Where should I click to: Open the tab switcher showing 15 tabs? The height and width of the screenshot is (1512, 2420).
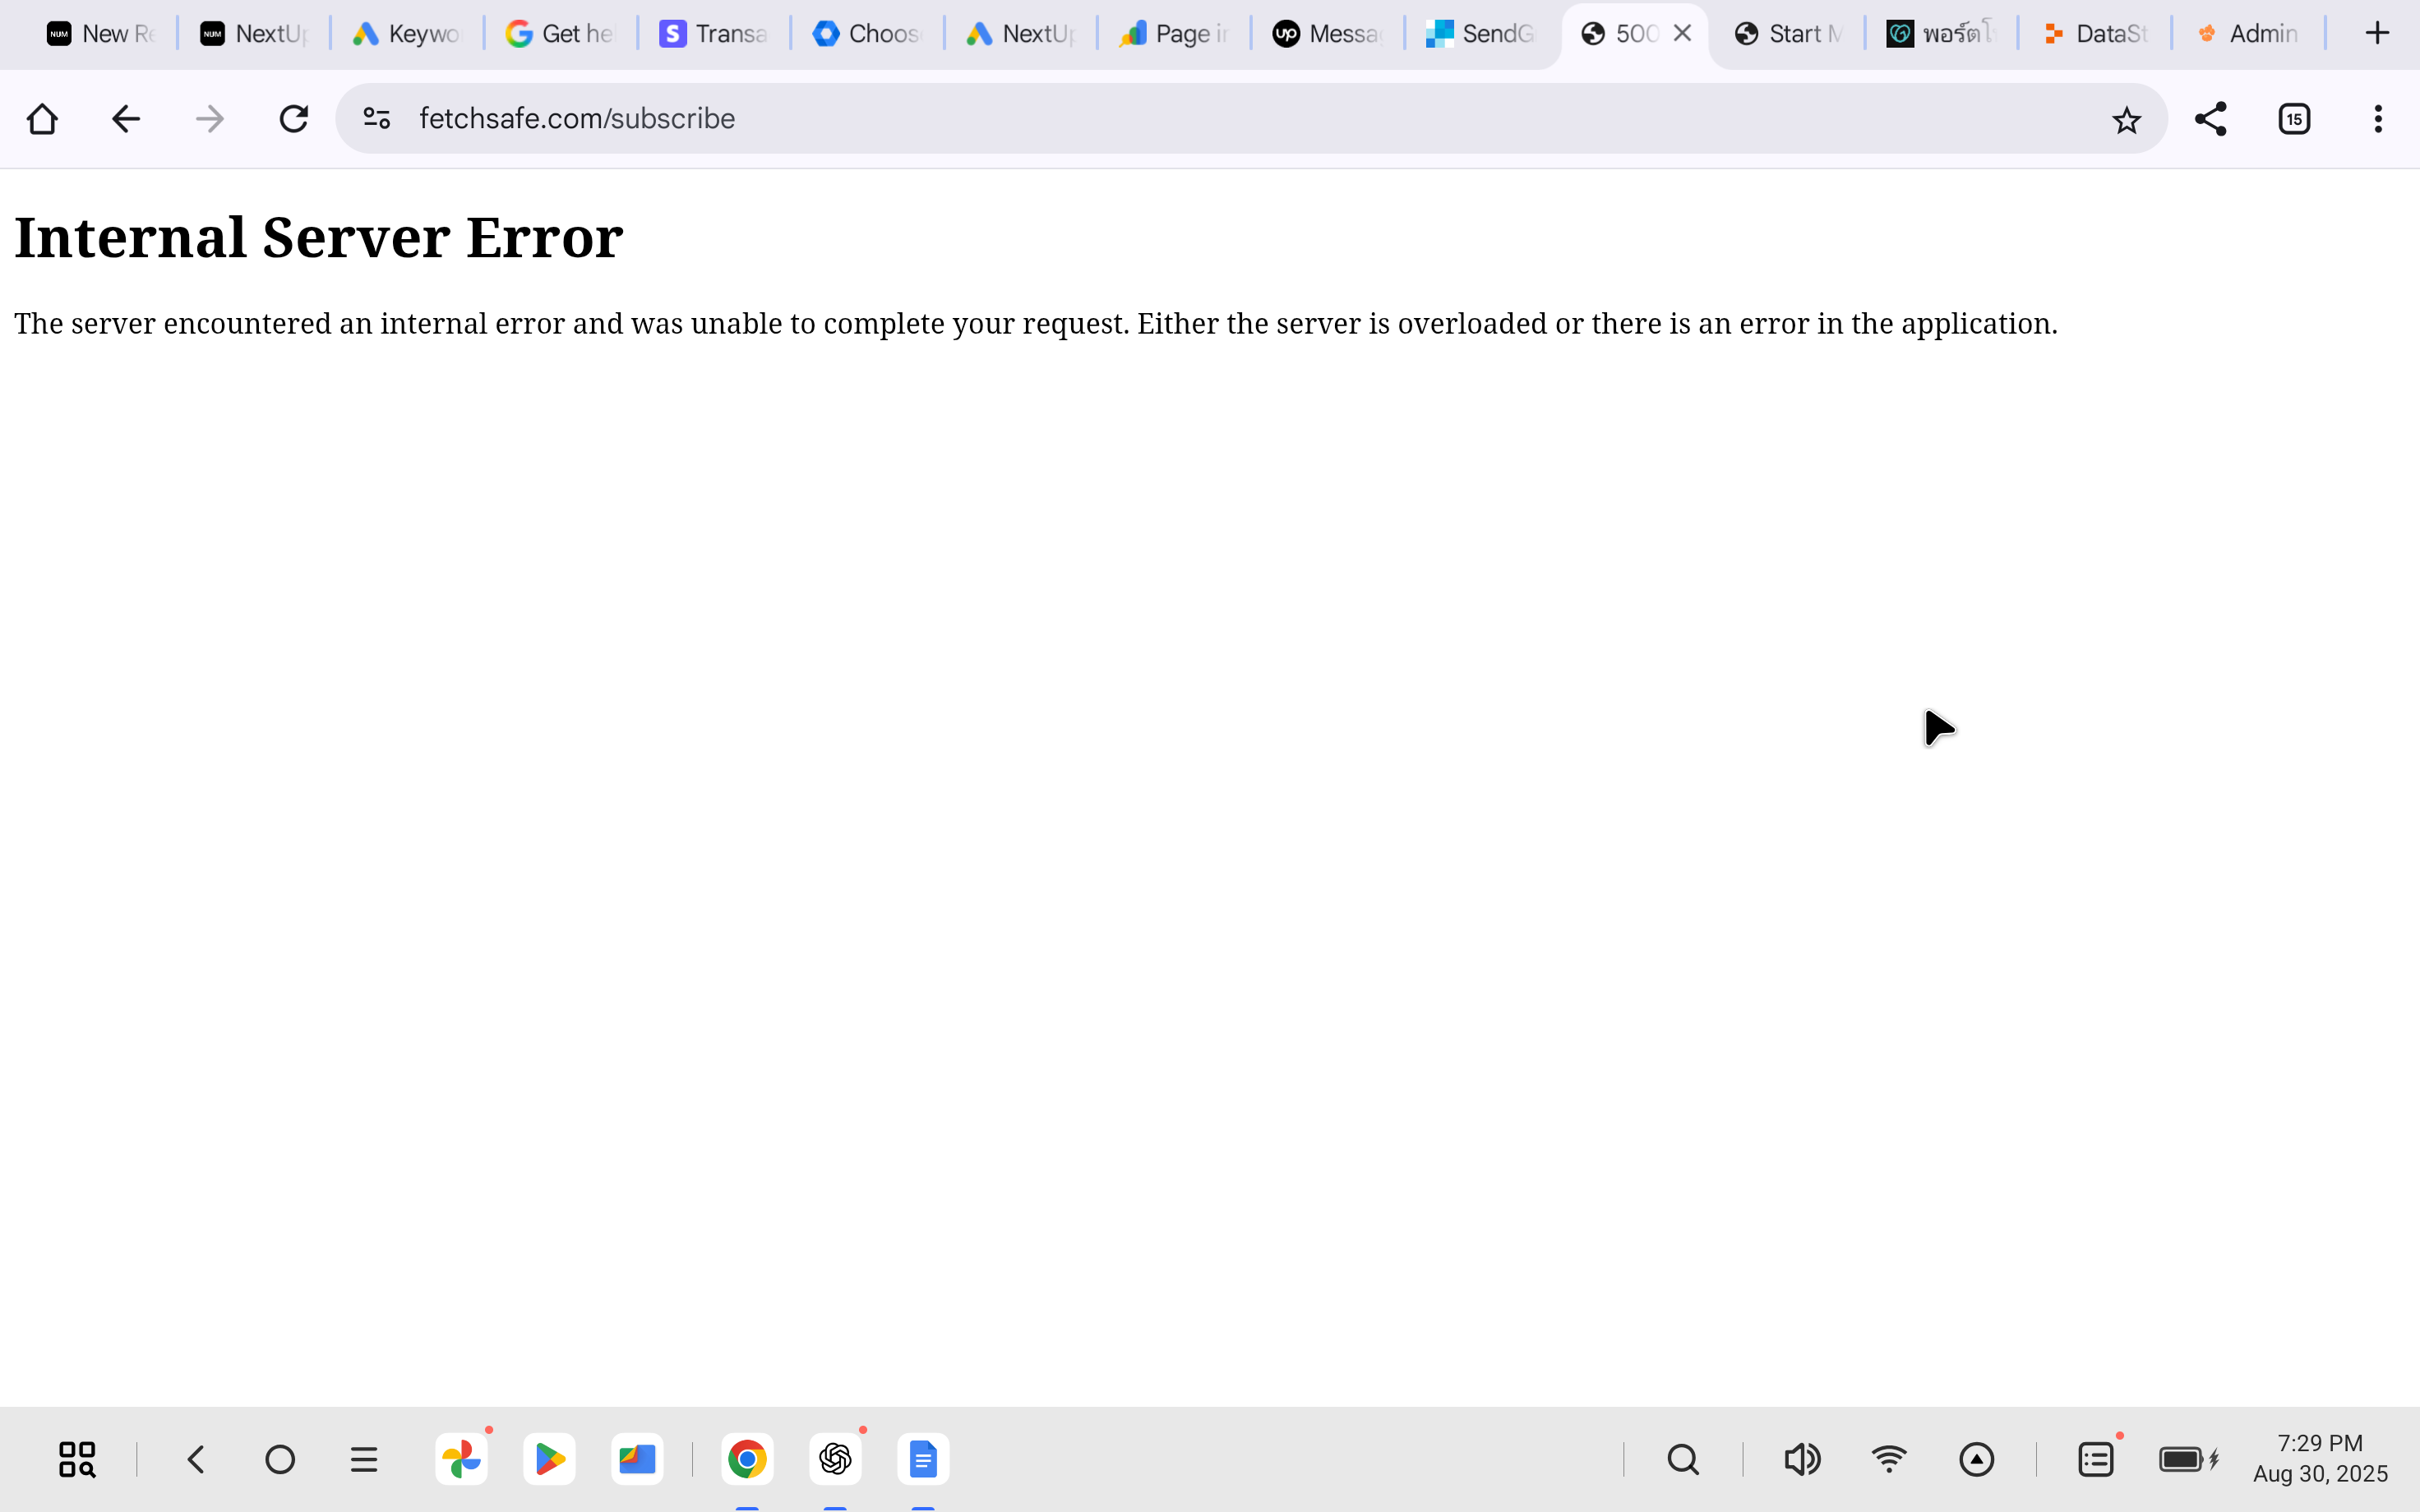pos(2294,119)
